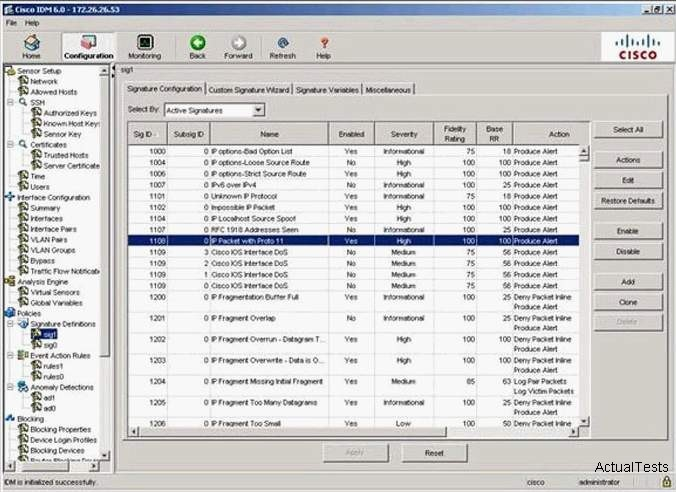Go Back using green arrow icon
This screenshot has height=492, width=676.
coord(197,43)
